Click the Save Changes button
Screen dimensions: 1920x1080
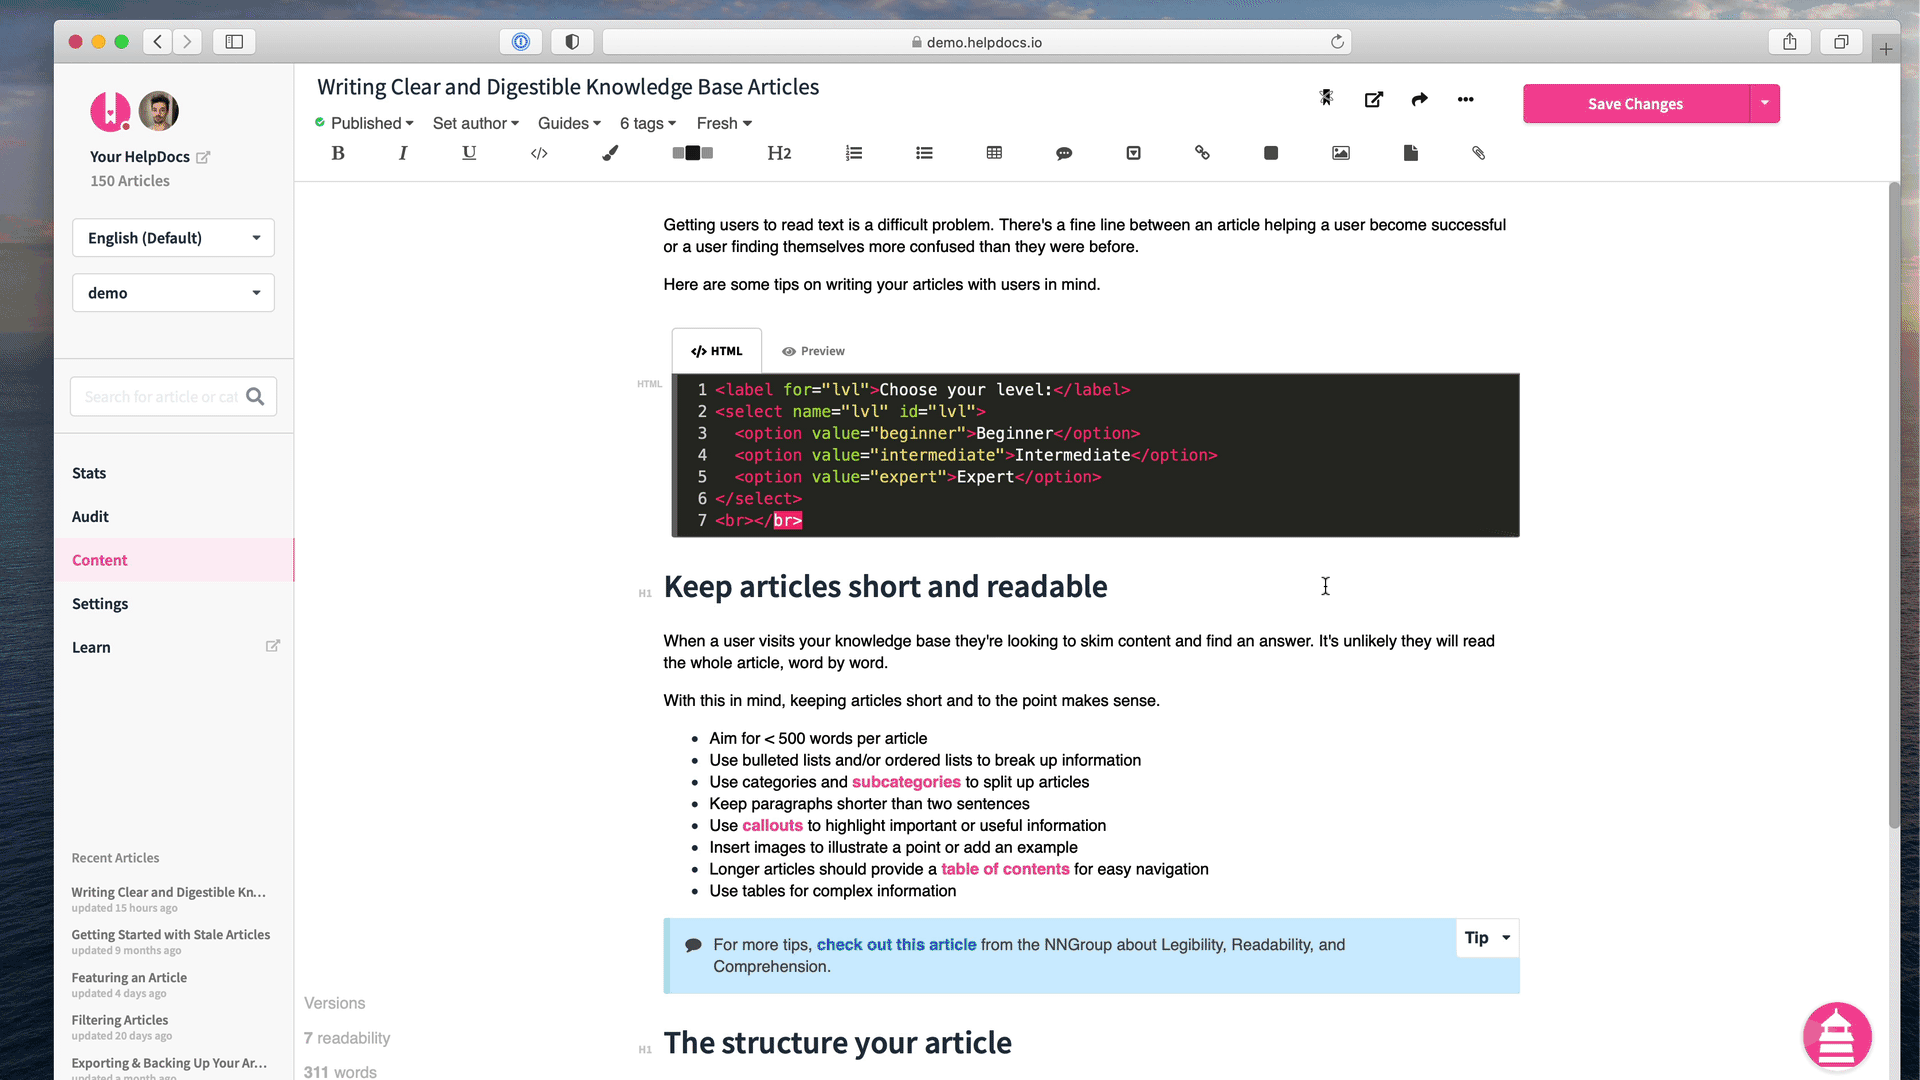(1635, 104)
